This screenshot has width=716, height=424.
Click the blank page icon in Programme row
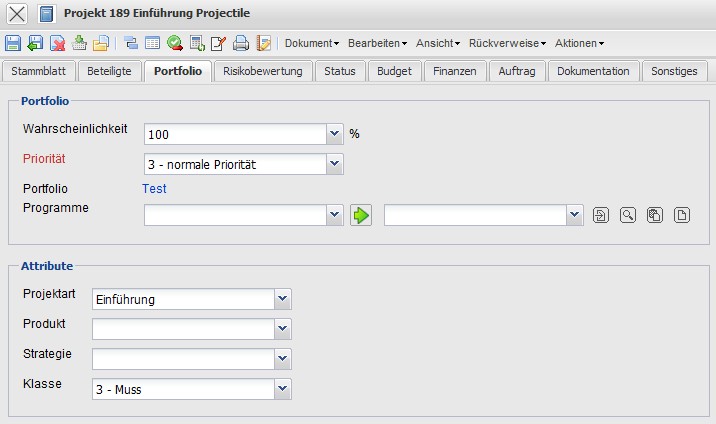tap(681, 215)
